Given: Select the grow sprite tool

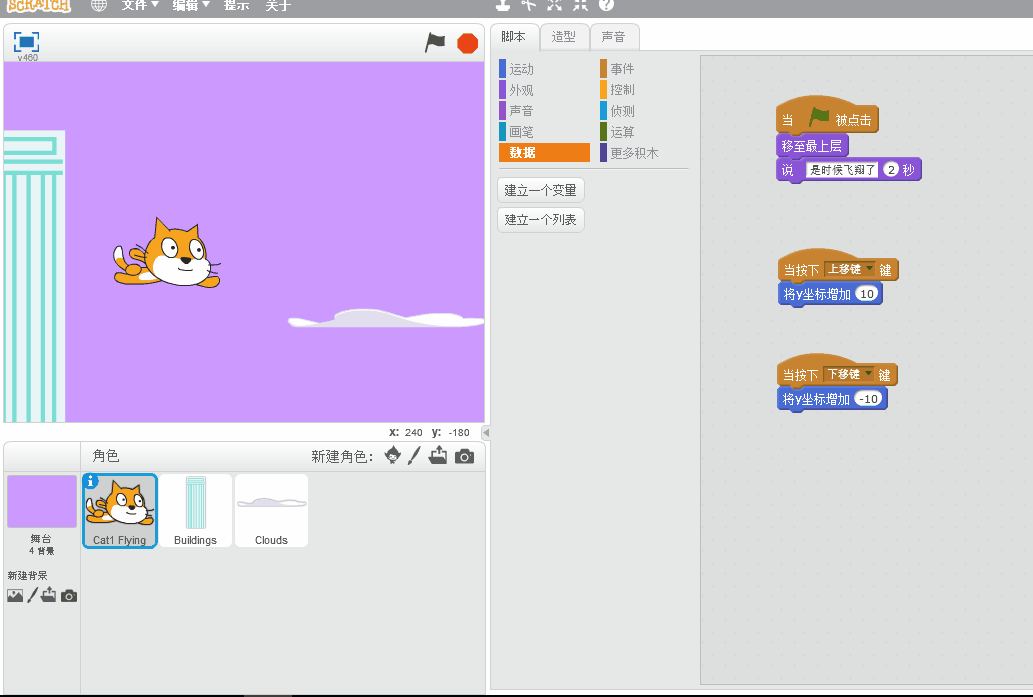Looking at the screenshot, I should [555, 5].
